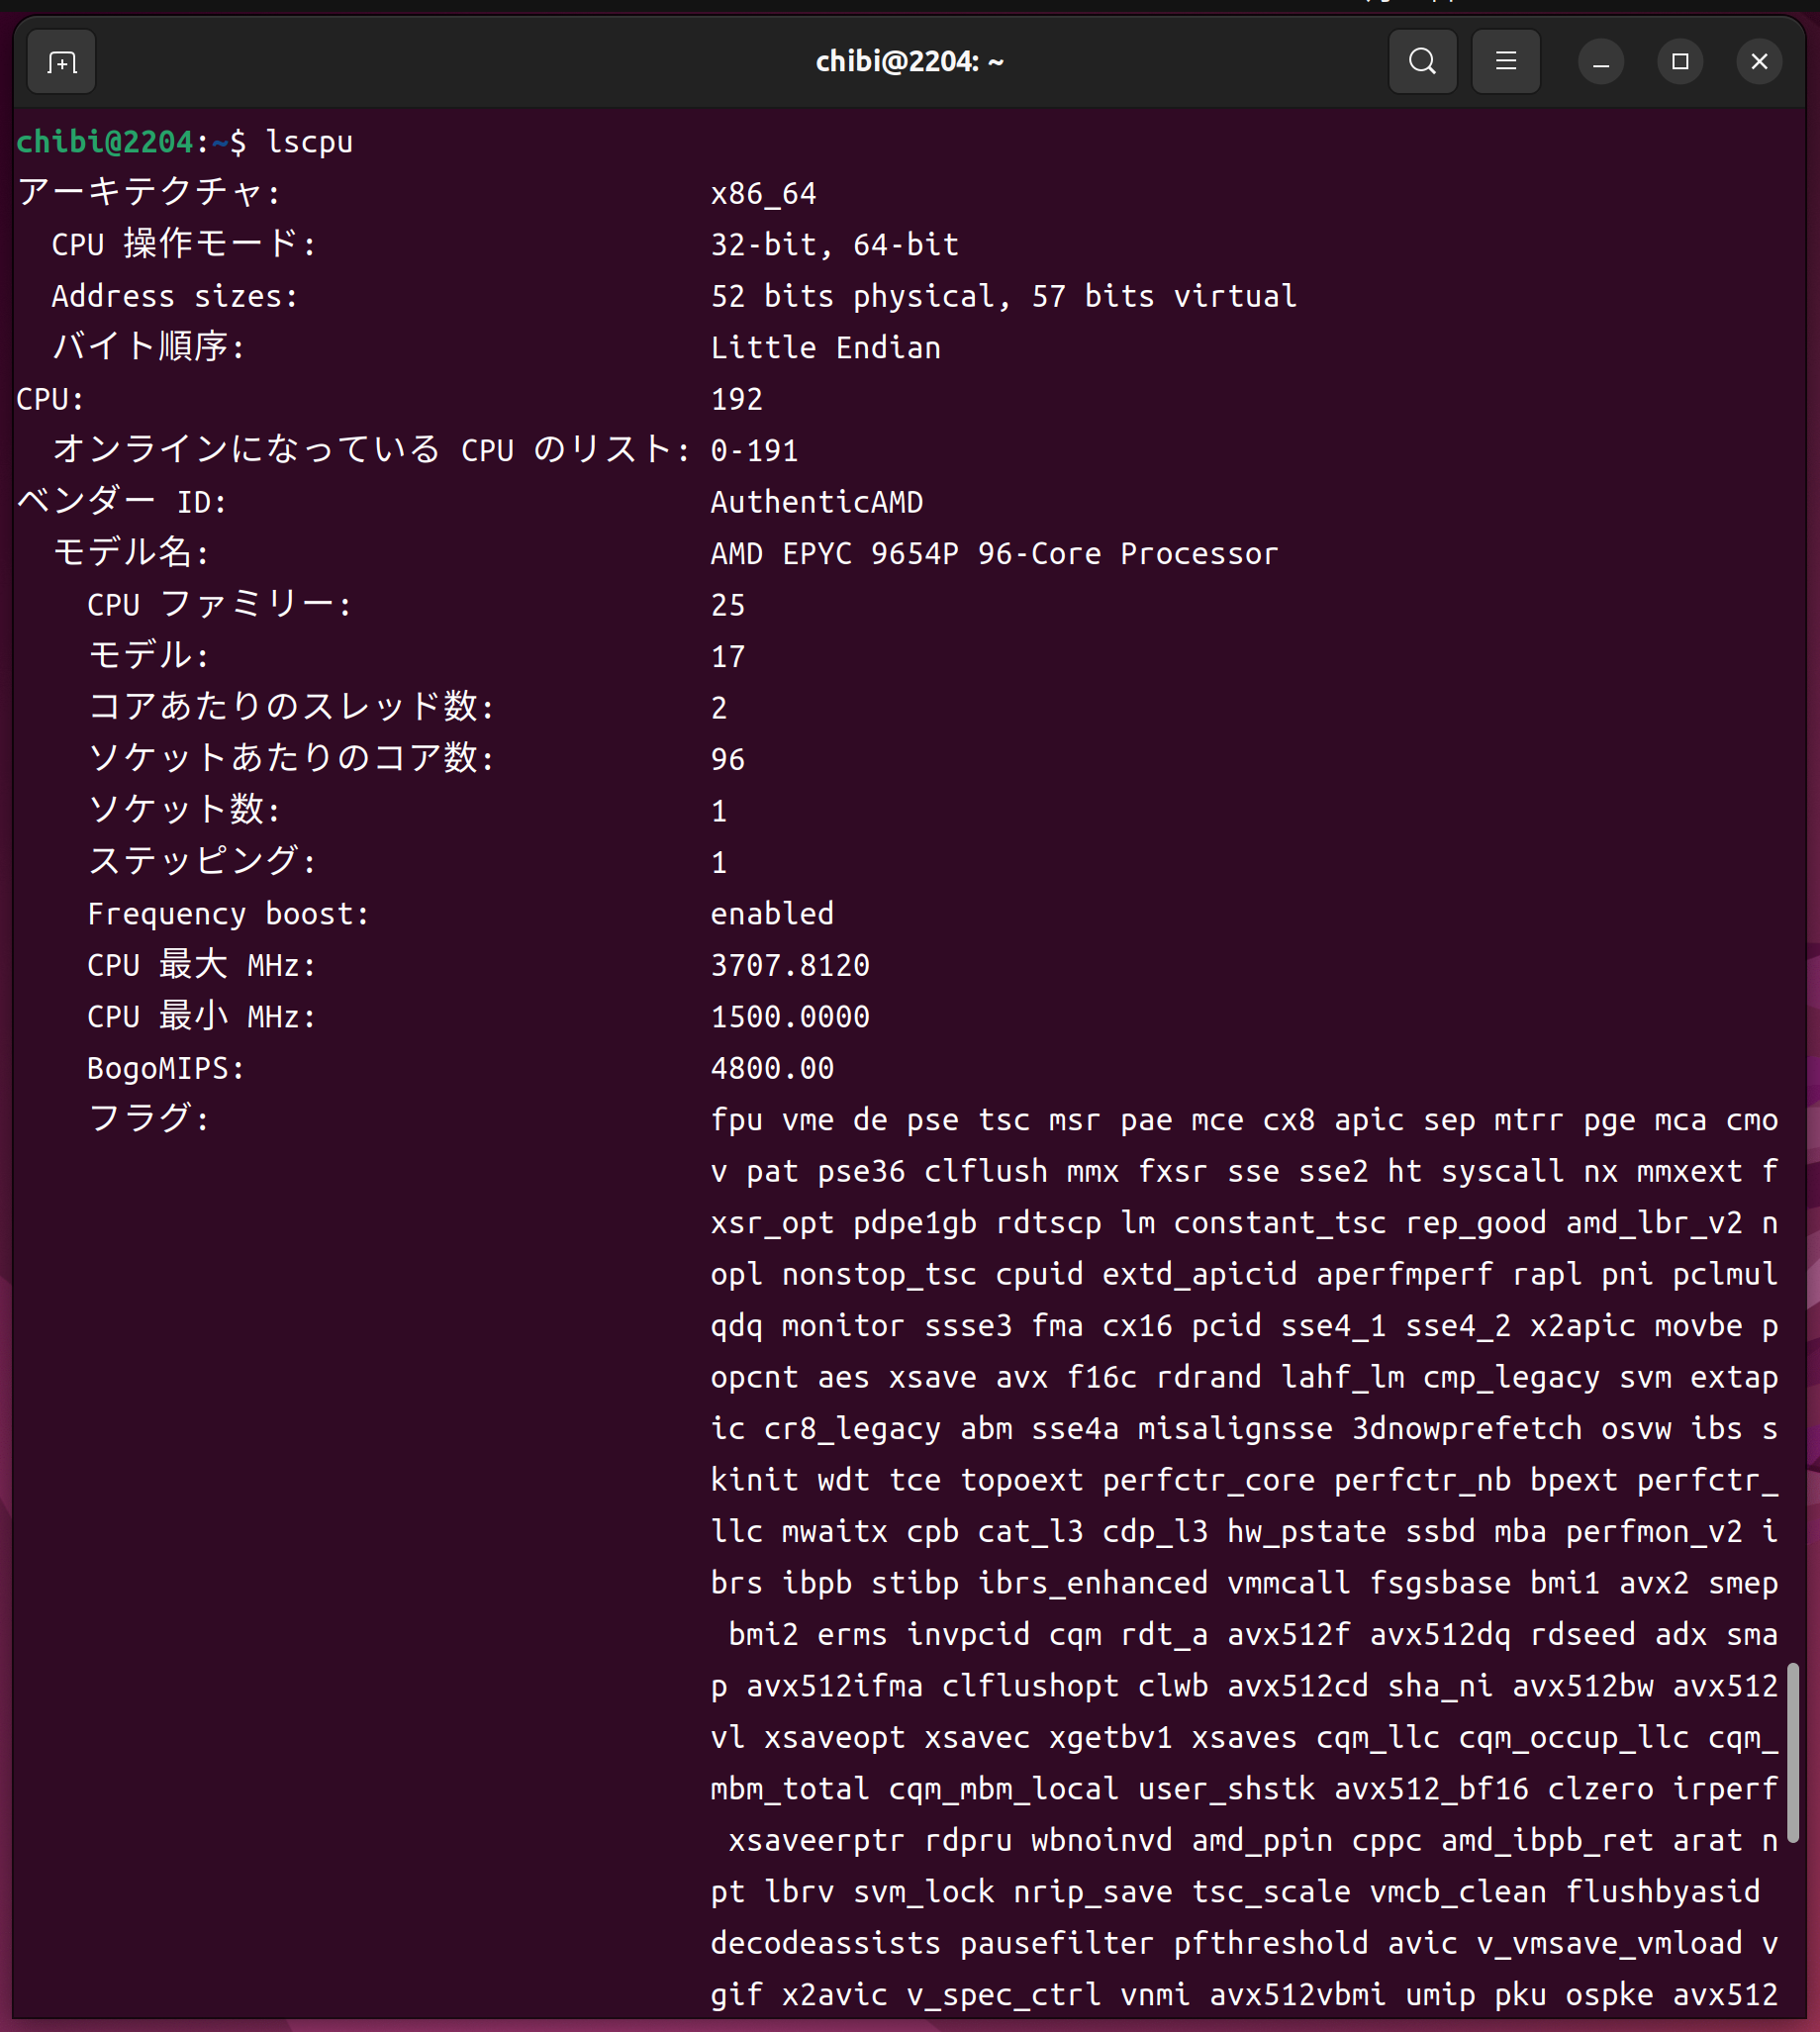Click the Little Endian value
The width and height of the screenshot is (1820, 2032).
(825, 347)
